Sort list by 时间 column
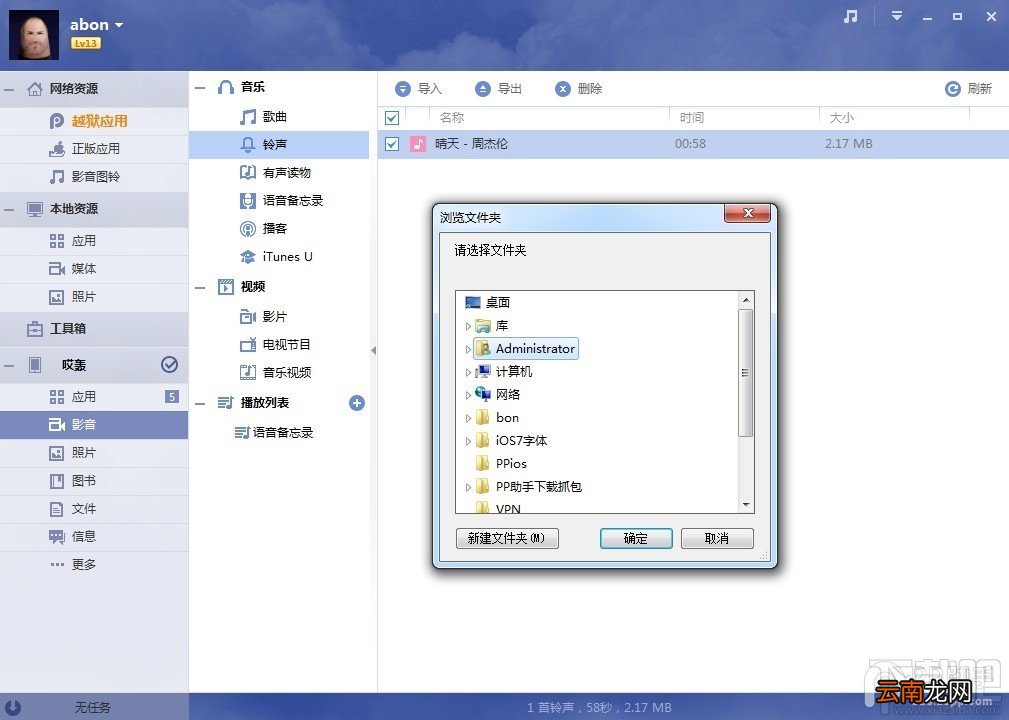 tap(745, 118)
